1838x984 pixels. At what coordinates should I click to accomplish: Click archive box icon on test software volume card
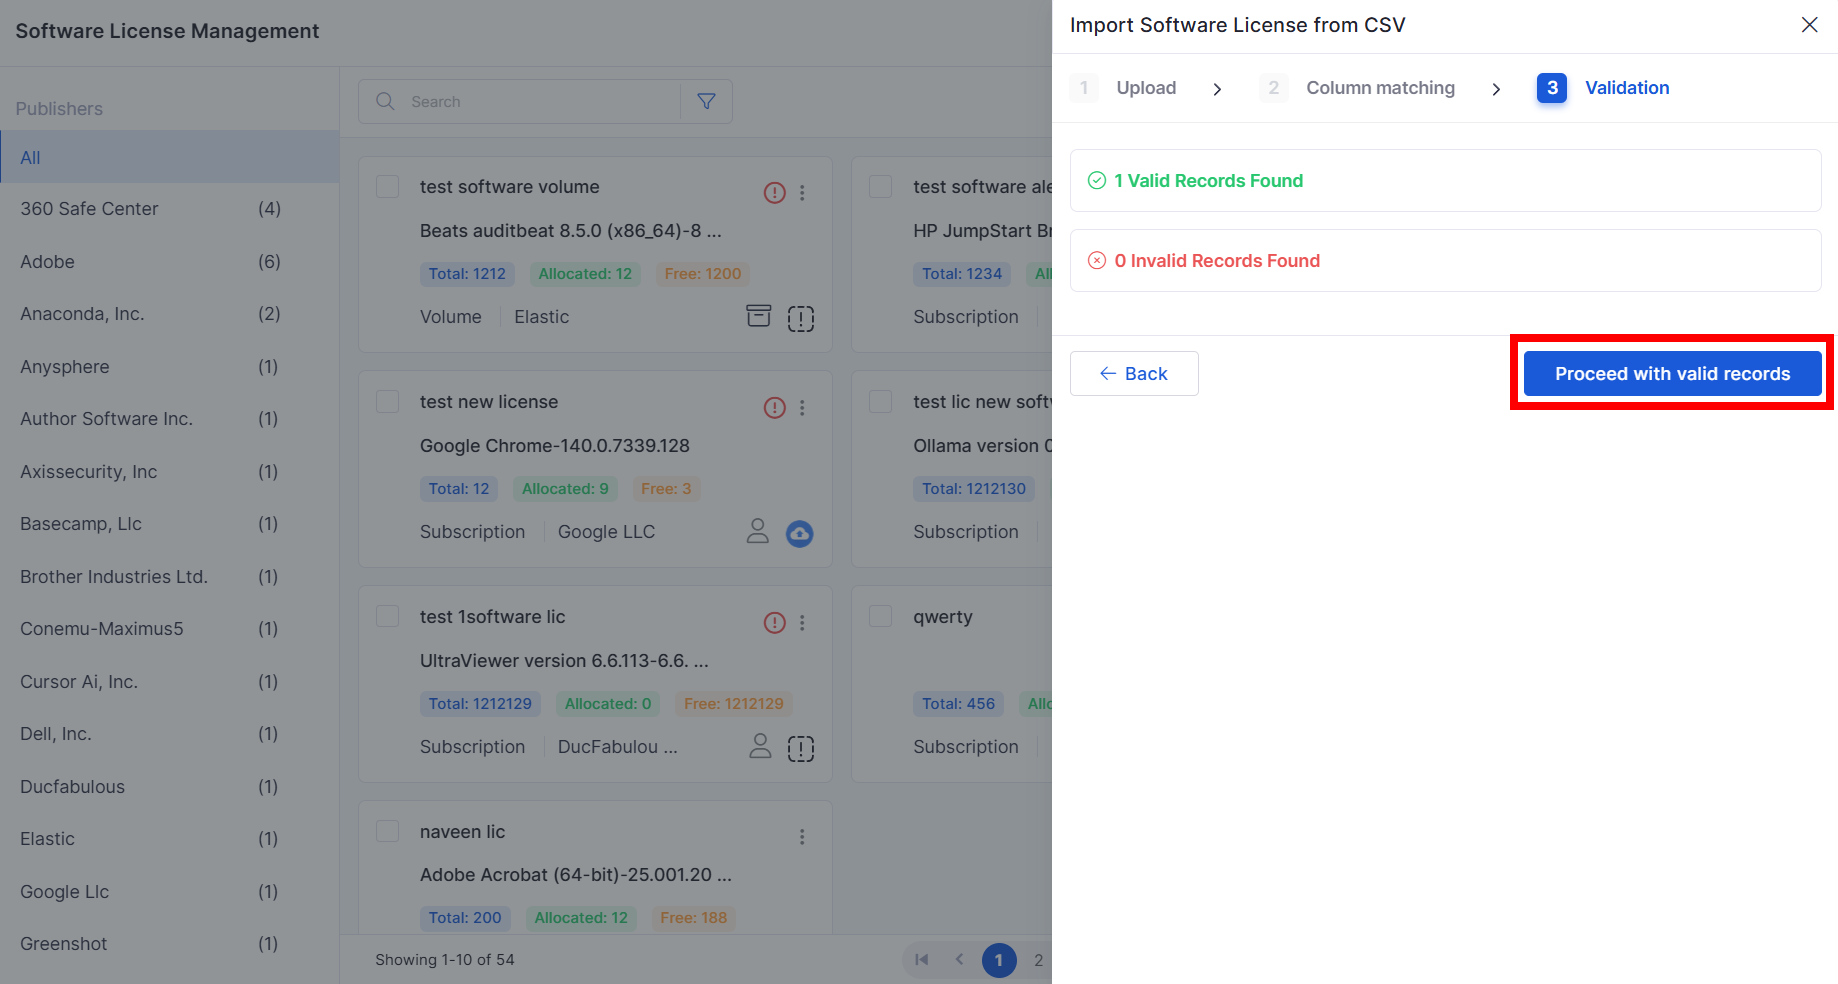click(759, 317)
